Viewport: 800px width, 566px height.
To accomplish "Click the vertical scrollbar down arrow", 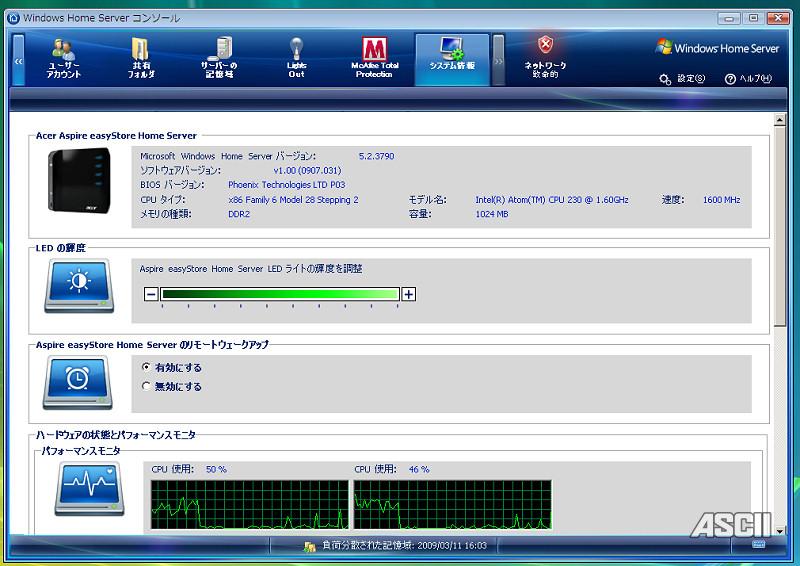I will click(x=780, y=527).
